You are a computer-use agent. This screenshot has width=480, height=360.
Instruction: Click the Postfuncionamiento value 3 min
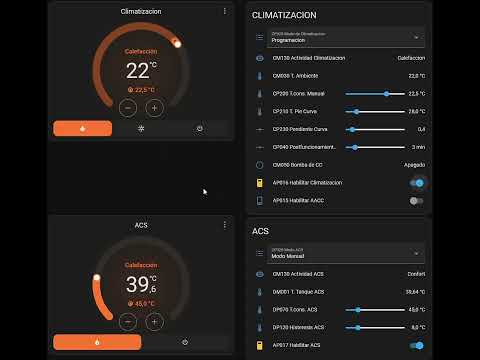pos(418,147)
